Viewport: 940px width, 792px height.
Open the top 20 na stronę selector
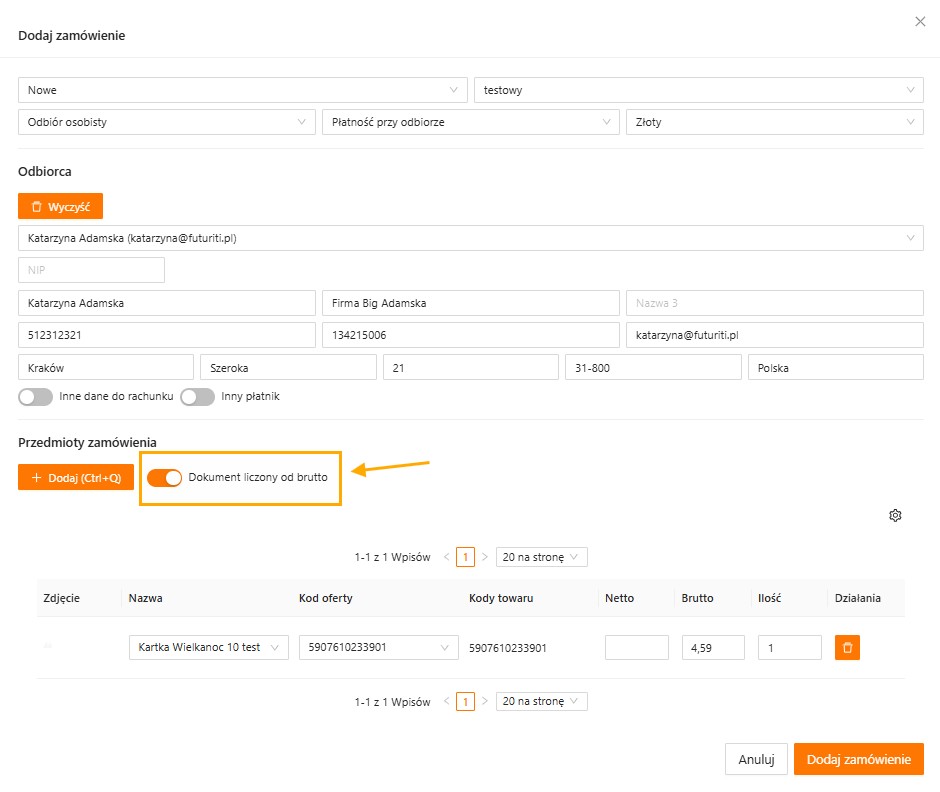(x=541, y=557)
